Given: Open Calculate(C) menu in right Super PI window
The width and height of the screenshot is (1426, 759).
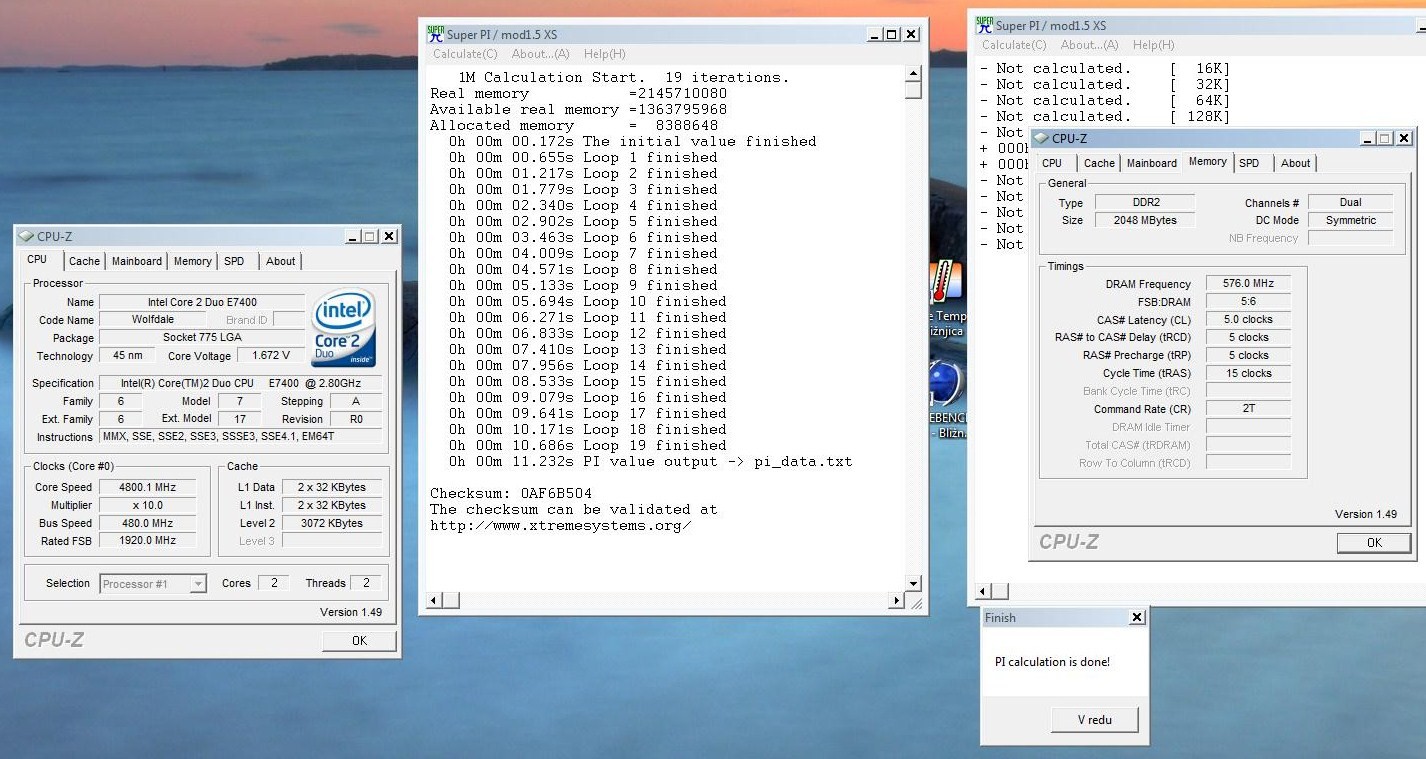Looking at the screenshot, I should [1014, 45].
